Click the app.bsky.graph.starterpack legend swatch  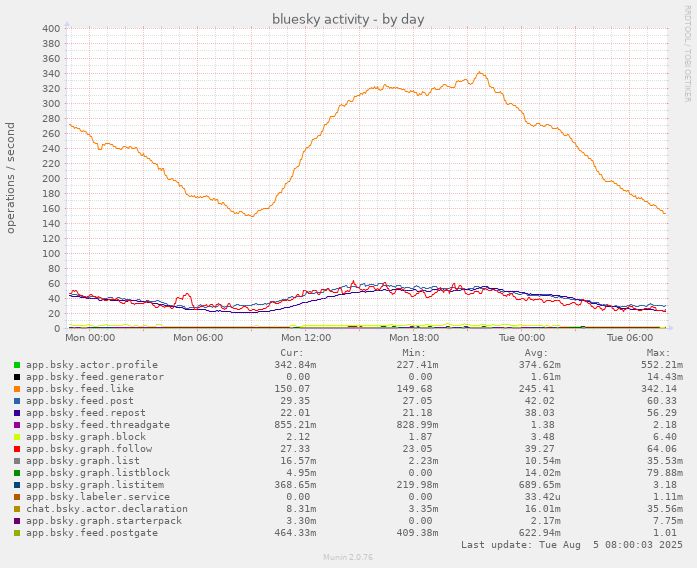[x=17, y=521]
